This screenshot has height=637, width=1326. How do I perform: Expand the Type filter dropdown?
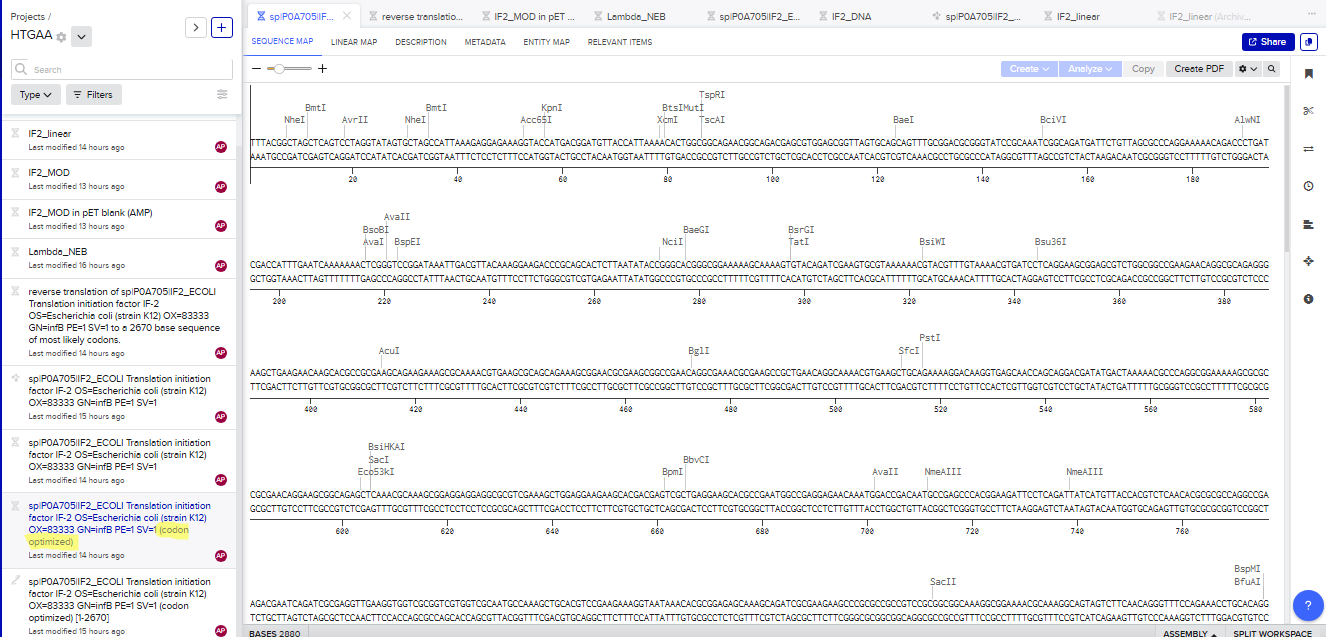pyautogui.click(x=35, y=95)
